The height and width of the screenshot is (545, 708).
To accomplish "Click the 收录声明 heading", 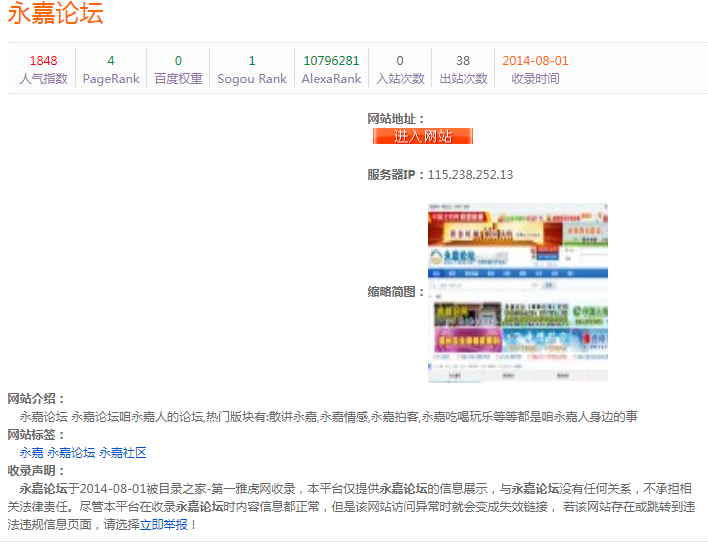I will [36, 470].
